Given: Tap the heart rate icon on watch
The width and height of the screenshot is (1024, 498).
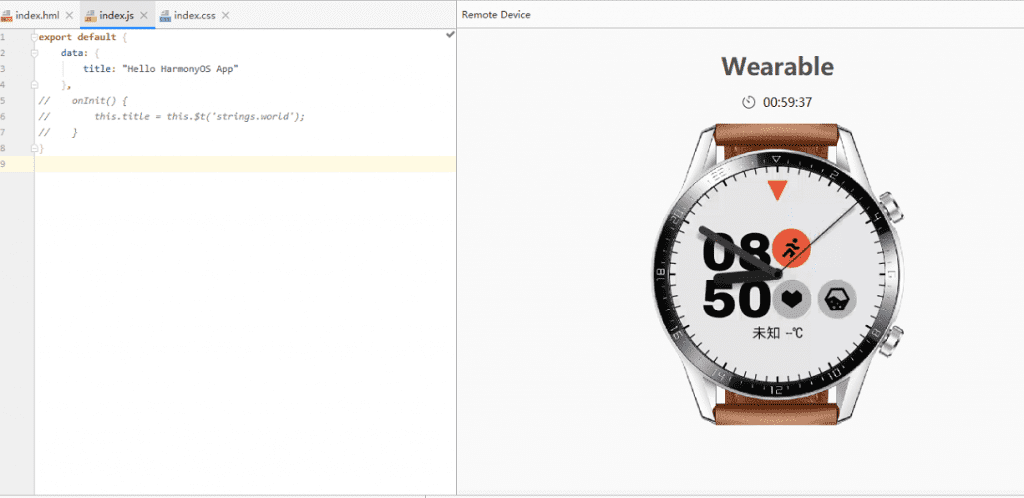Looking at the screenshot, I should tap(792, 300).
